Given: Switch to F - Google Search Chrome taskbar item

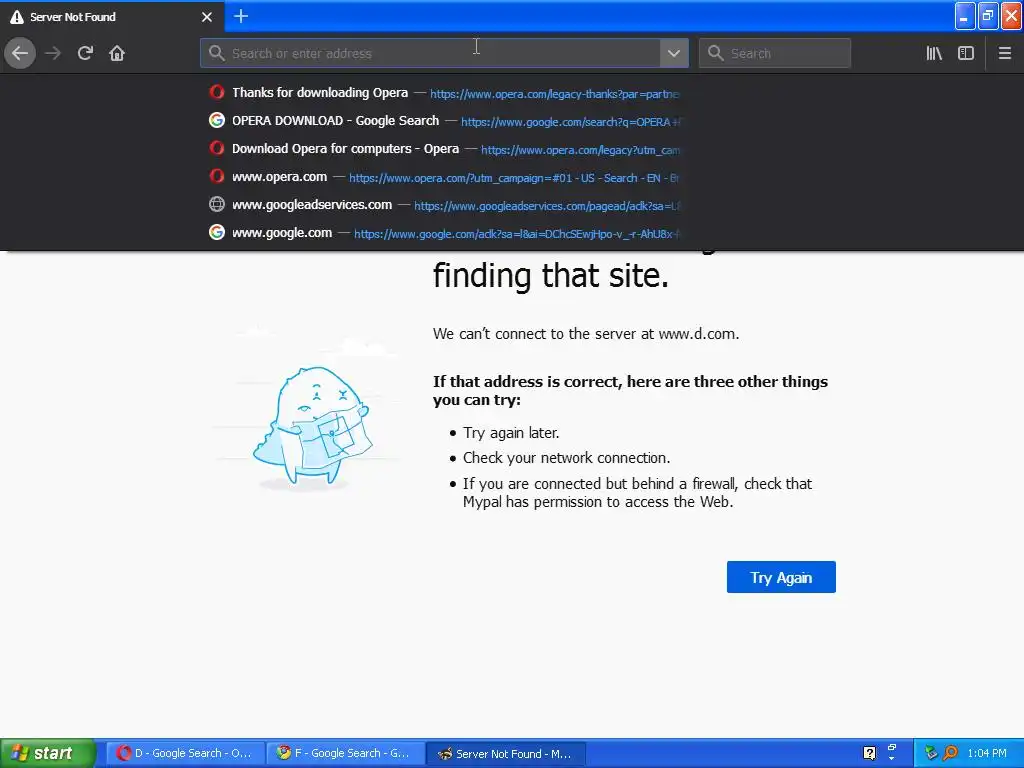Looking at the screenshot, I should pyautogui.click(x=346, y=753).
